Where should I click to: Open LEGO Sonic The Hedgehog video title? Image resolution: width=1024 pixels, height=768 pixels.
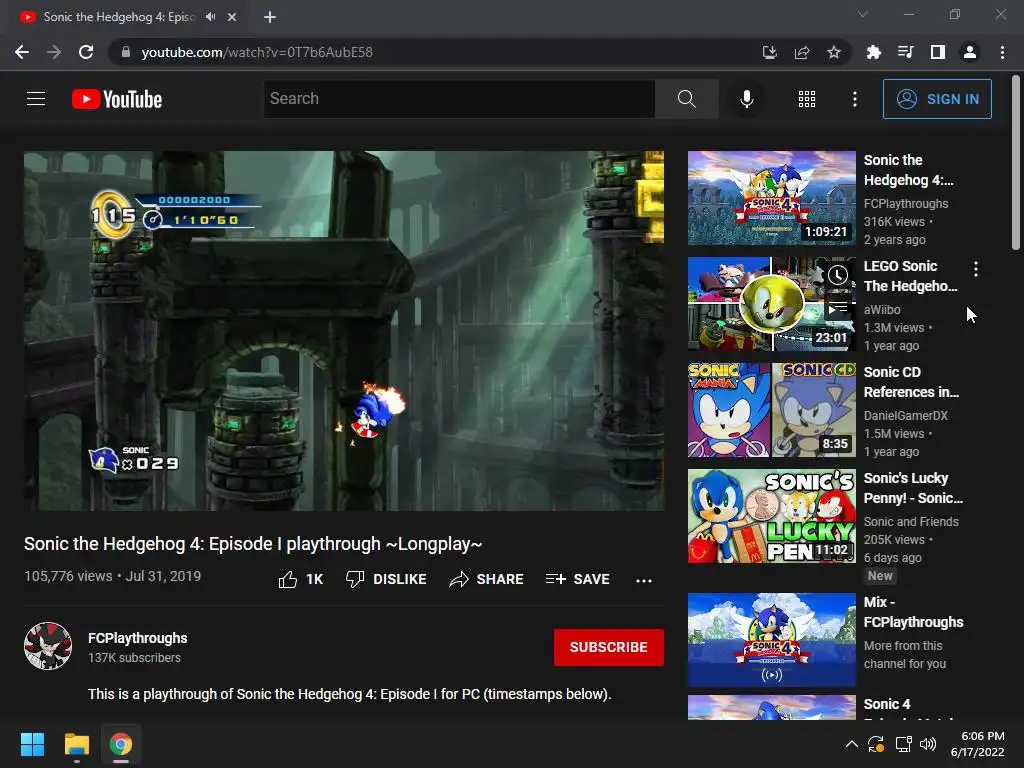click(910, 276)
